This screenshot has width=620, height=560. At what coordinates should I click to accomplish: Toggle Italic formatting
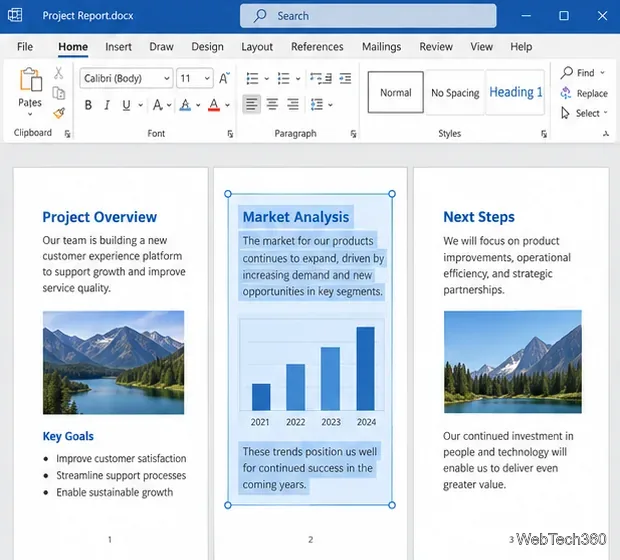(107, 105)
